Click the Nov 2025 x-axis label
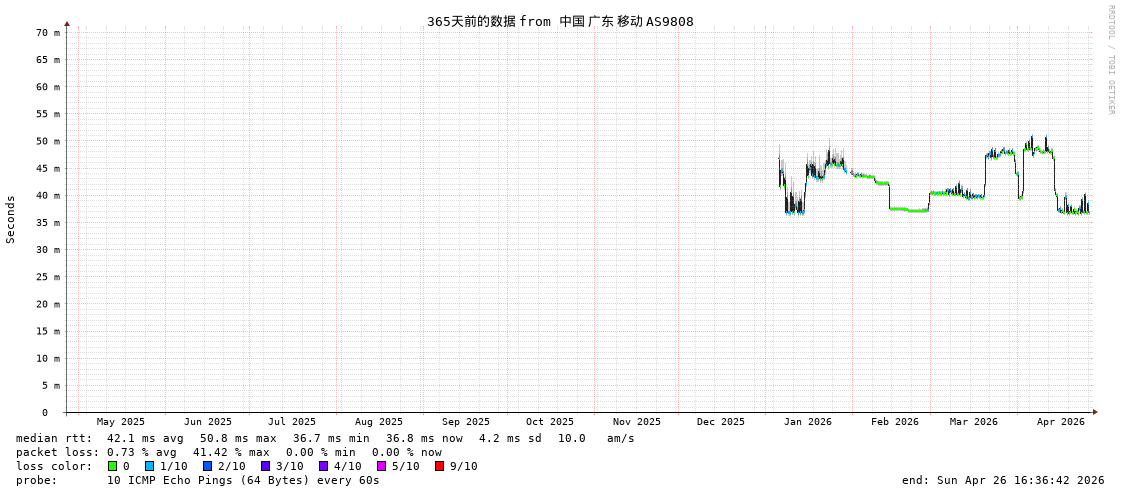Image resolution: width=1121 pixels, height=494 pixels. (636, 422)
